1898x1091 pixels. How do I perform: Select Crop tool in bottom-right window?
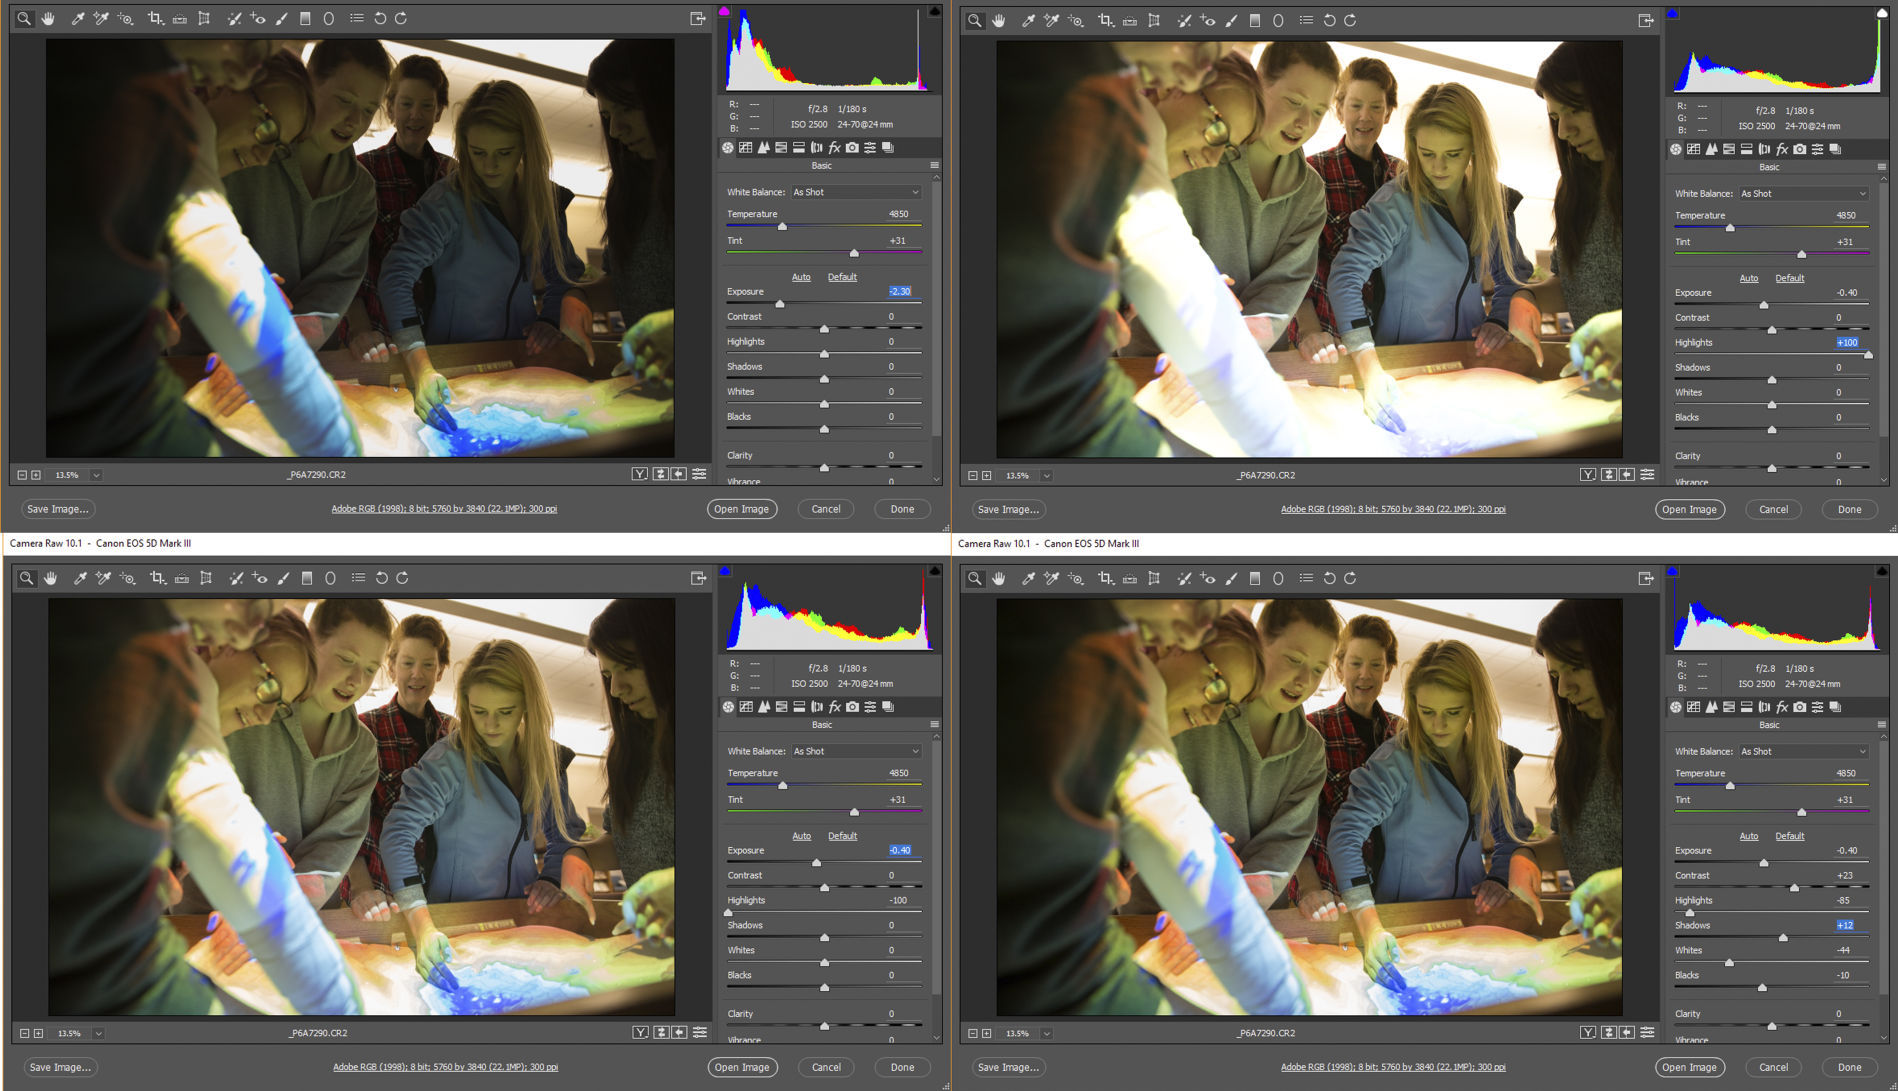click(x=1105, y=578)
